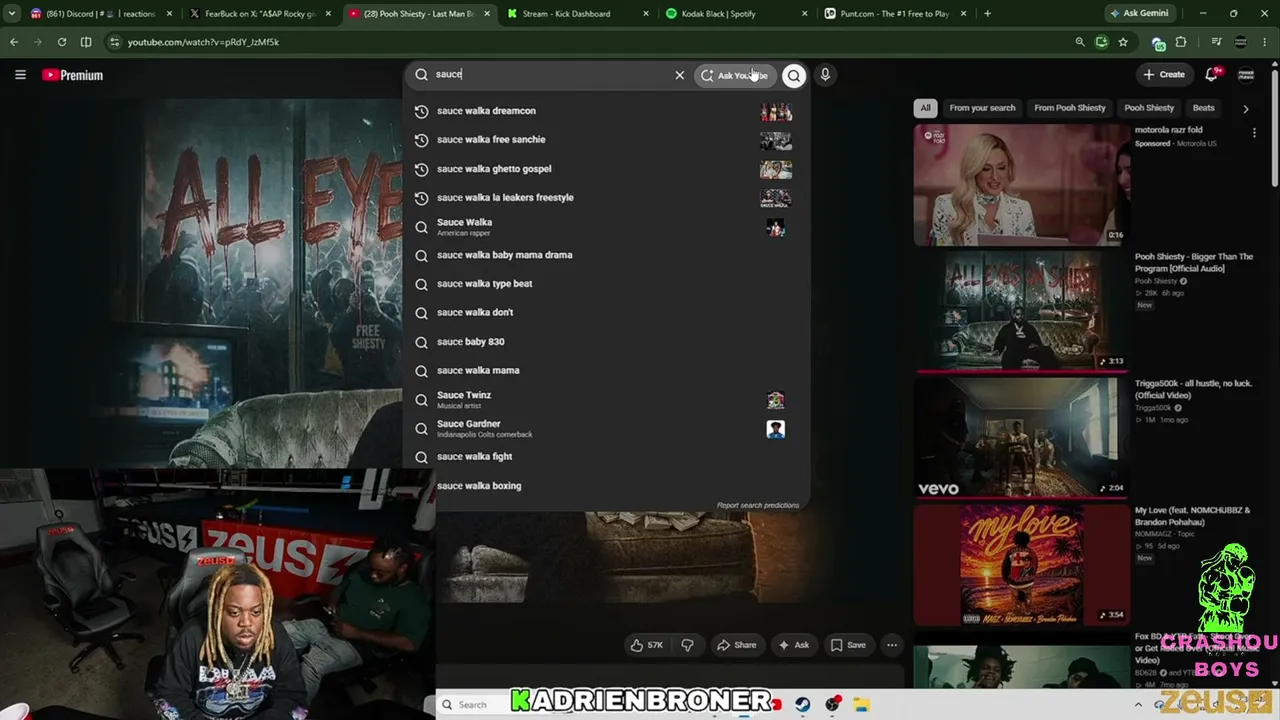This screenshot has height=720, width=1280.
Task: Open 'all hustle, no luck' video thumbnail
Action: [x=1020, y=438]
